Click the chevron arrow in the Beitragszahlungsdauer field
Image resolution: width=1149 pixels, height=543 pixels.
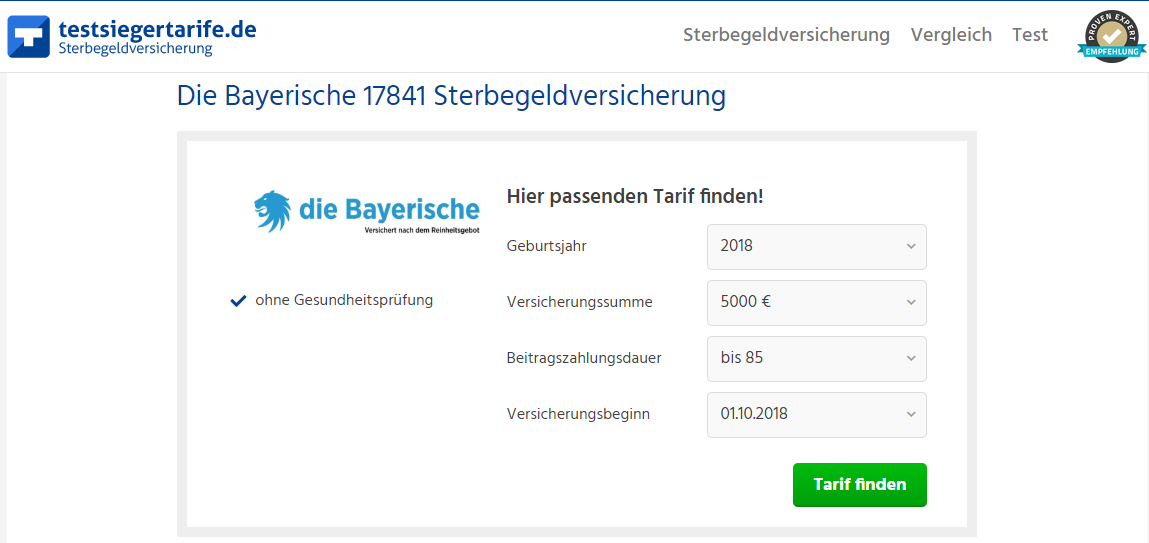coord(911,359)
